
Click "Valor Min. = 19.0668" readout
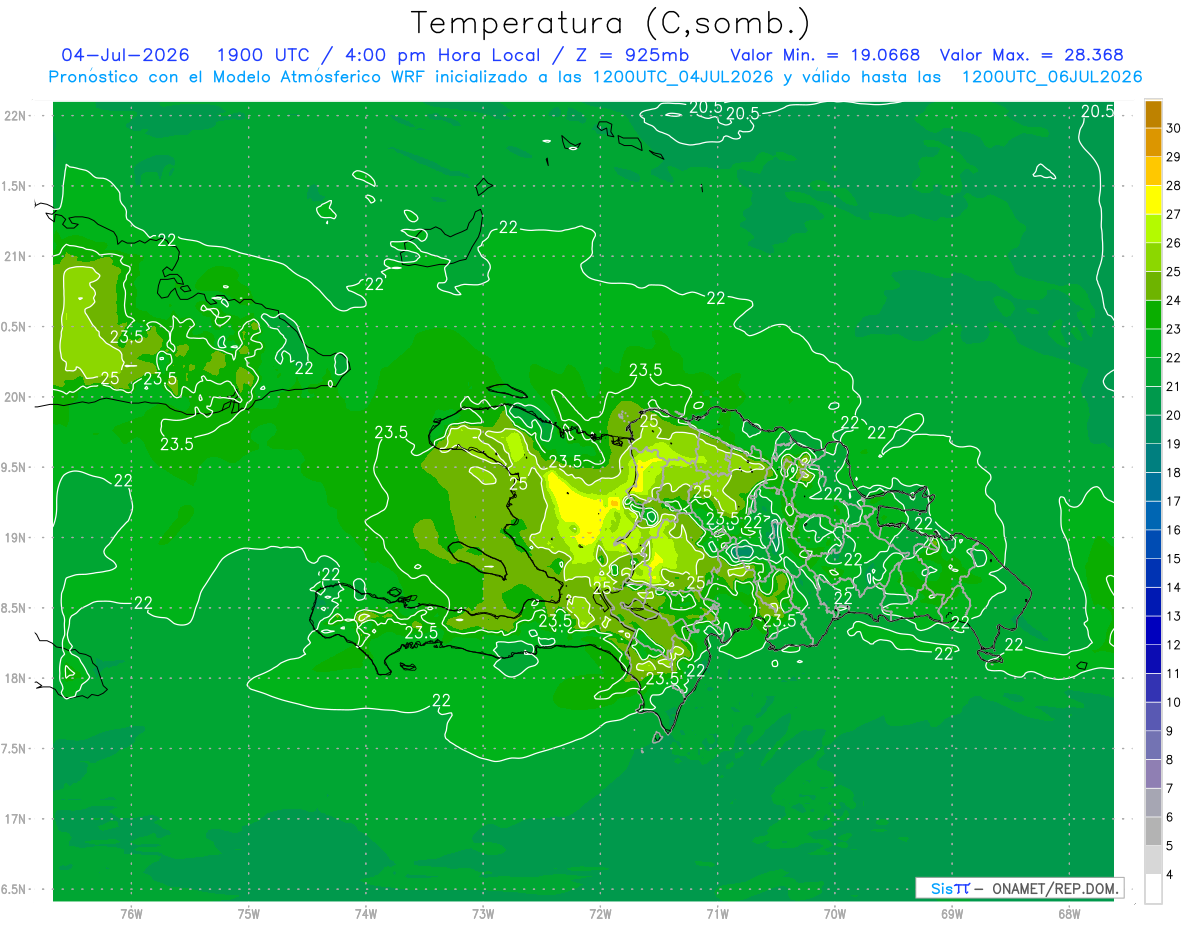pyautogui.click(x=825, y=55)
